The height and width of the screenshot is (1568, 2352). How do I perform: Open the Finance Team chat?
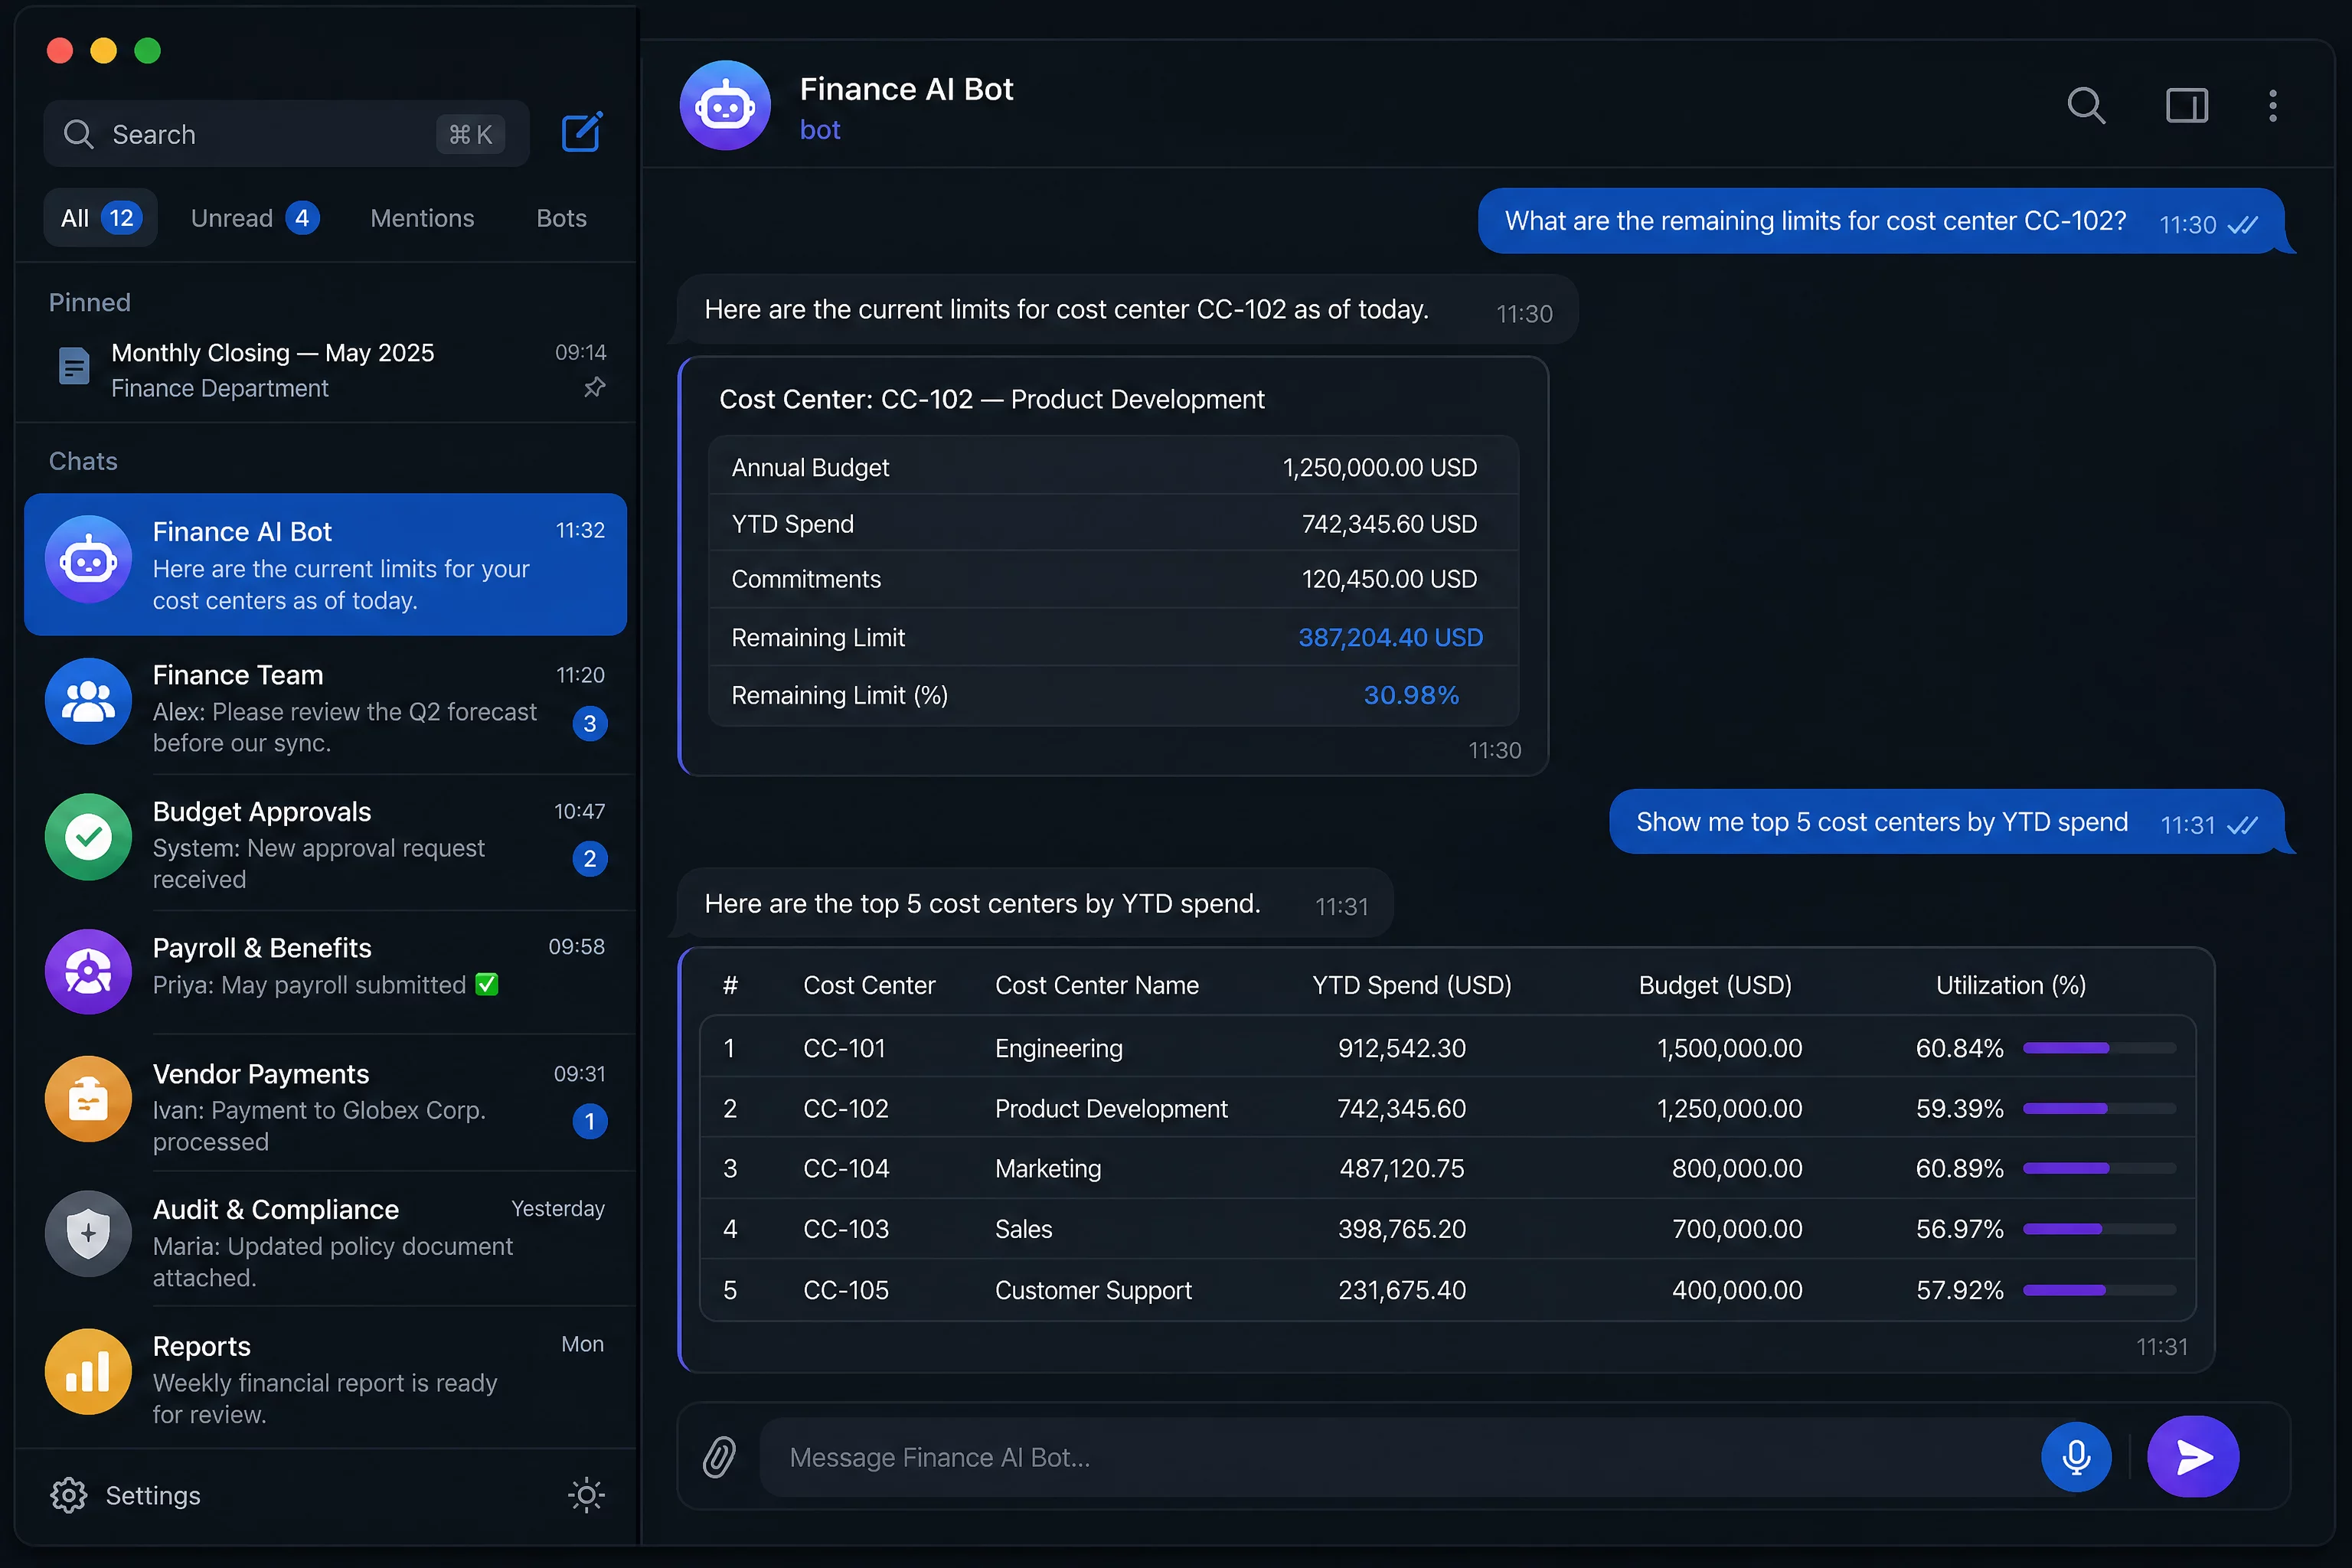pos(326,707)
